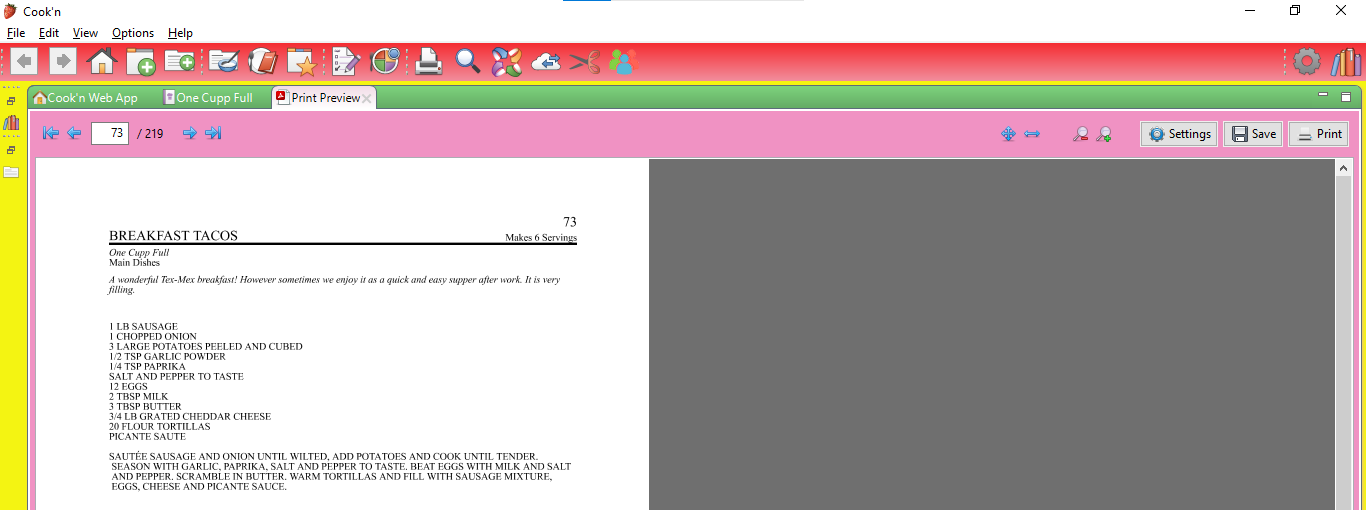Go forward with the right arrow toolbar icon
The image size is (1366, 510).
point(63,62)
